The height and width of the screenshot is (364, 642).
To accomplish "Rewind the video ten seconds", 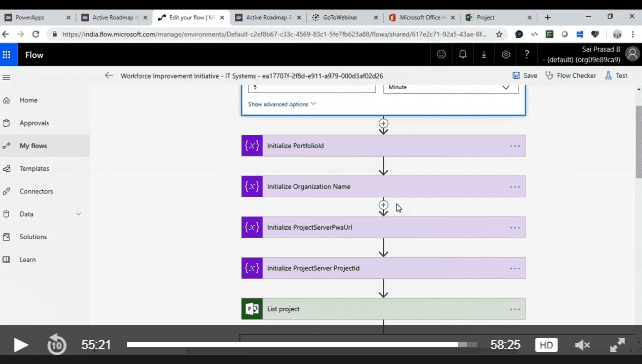I will [x=57, y=344].
